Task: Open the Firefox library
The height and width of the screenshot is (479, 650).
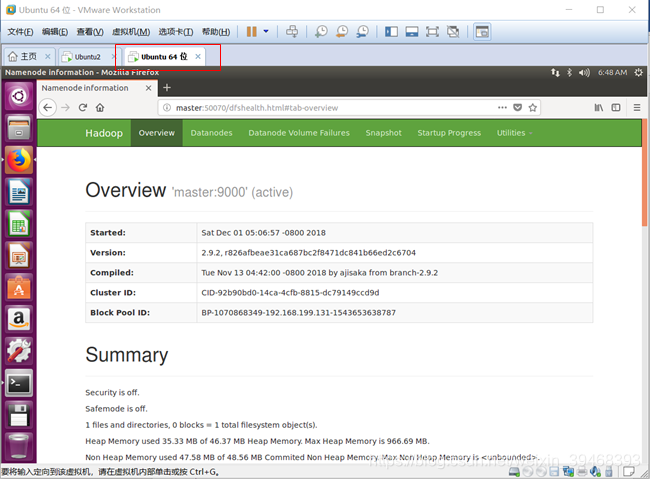Action: 599,107
